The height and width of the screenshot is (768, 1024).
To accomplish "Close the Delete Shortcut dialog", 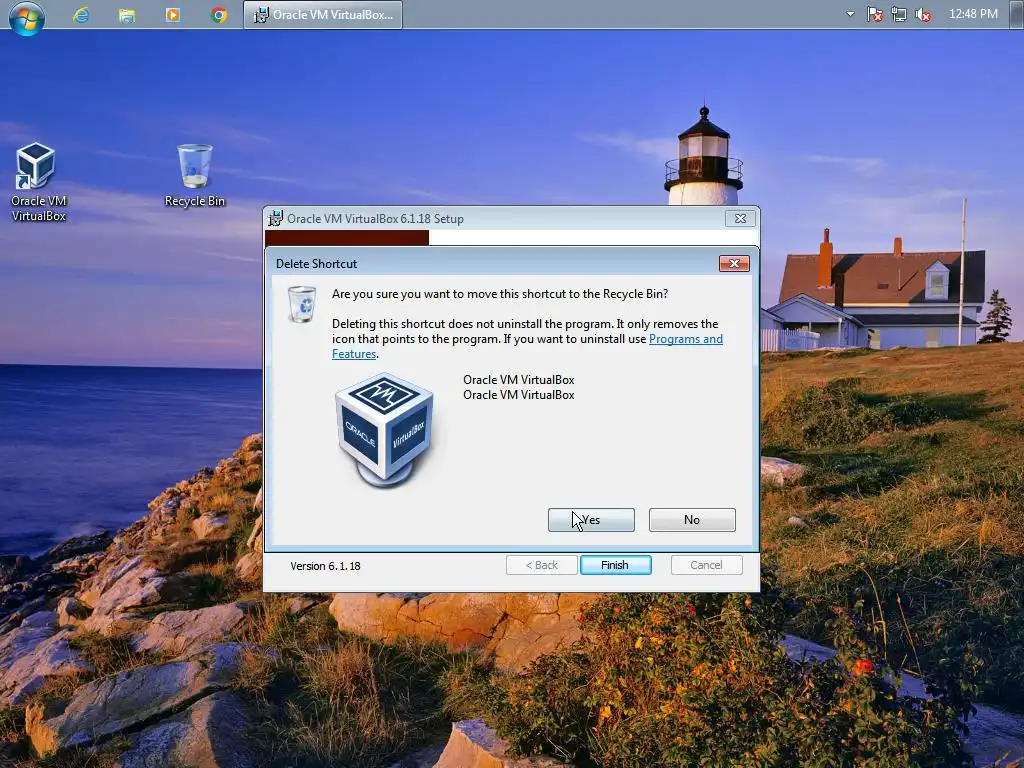I will (x=734, y=263).
